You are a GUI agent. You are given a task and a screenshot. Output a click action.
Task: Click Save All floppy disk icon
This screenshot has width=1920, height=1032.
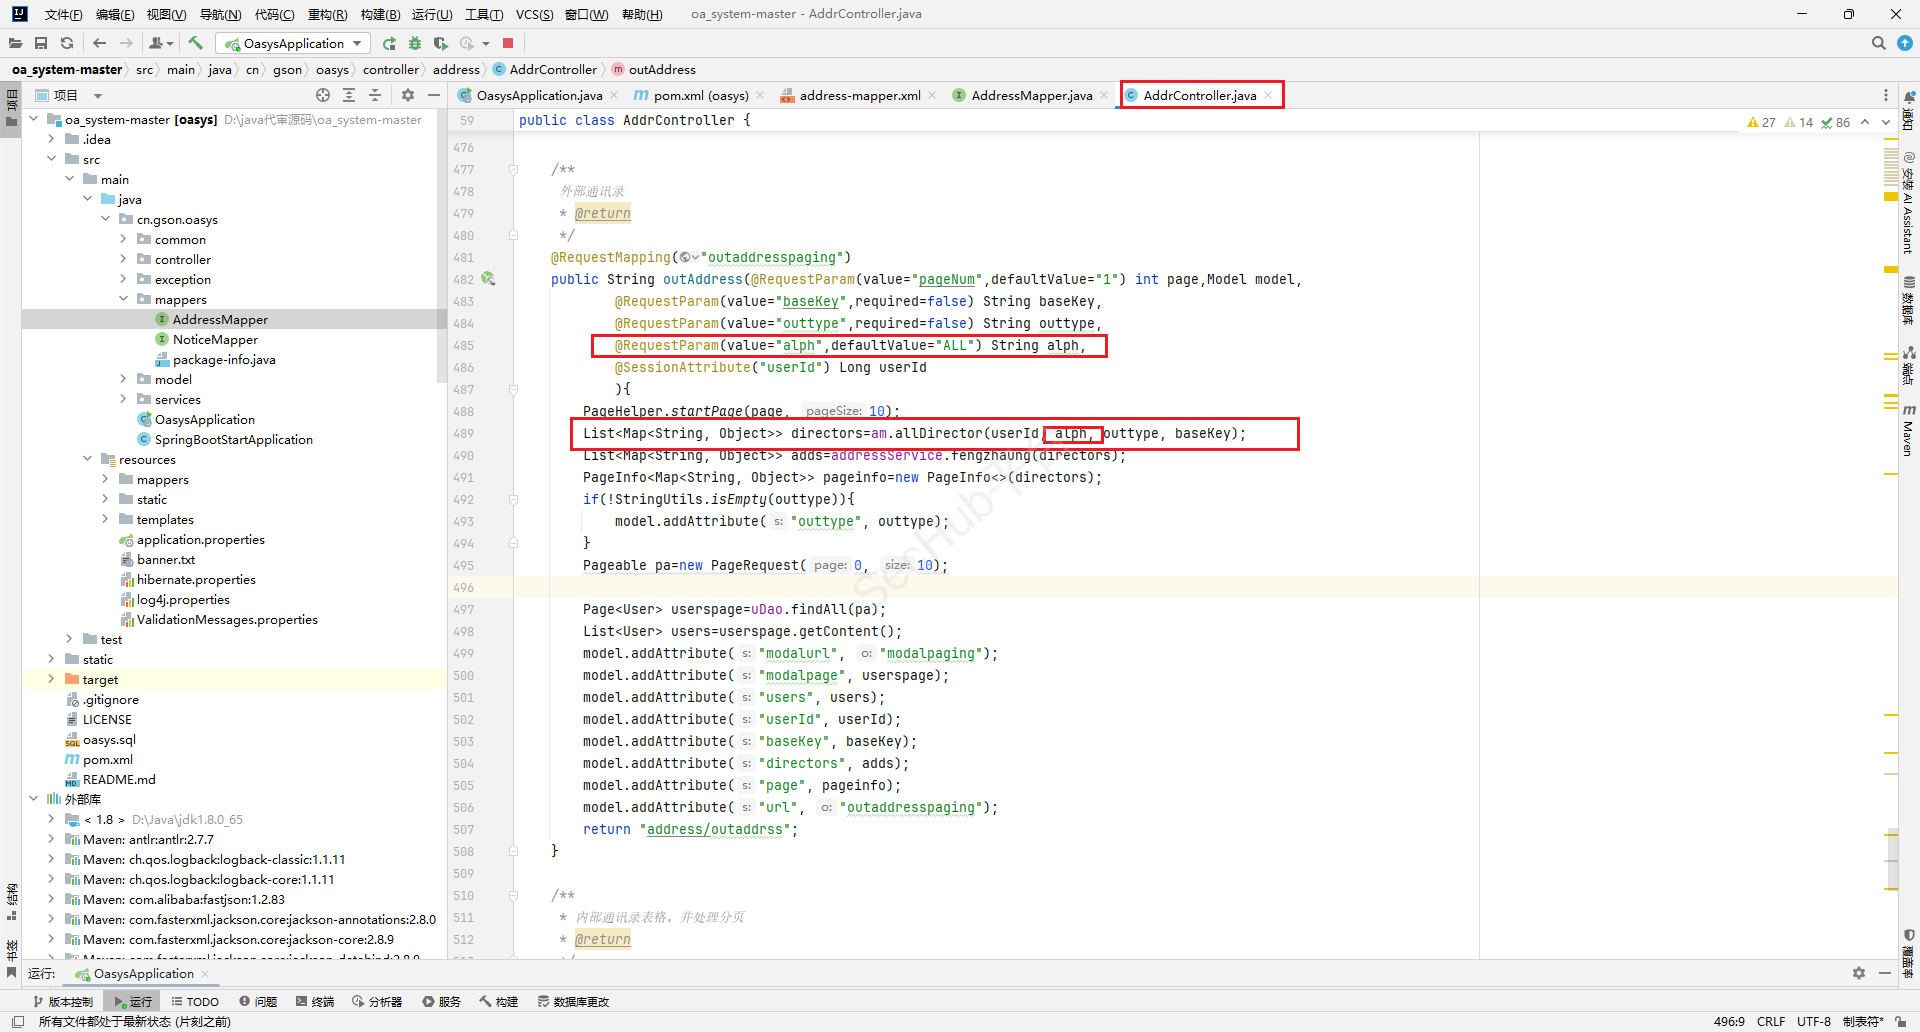coord(41,43)
